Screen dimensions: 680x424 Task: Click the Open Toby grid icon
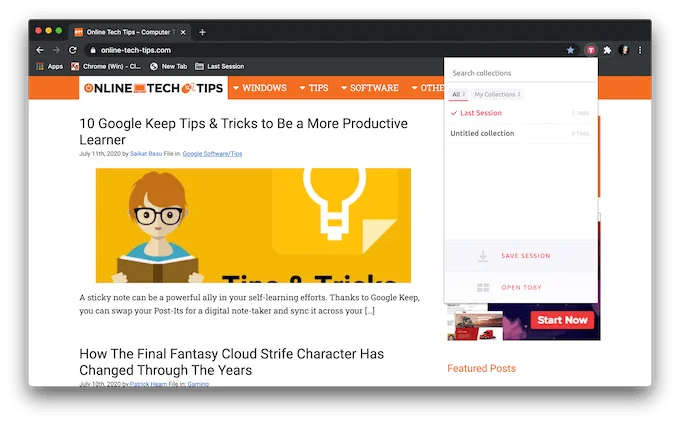(x=483, y=287)
